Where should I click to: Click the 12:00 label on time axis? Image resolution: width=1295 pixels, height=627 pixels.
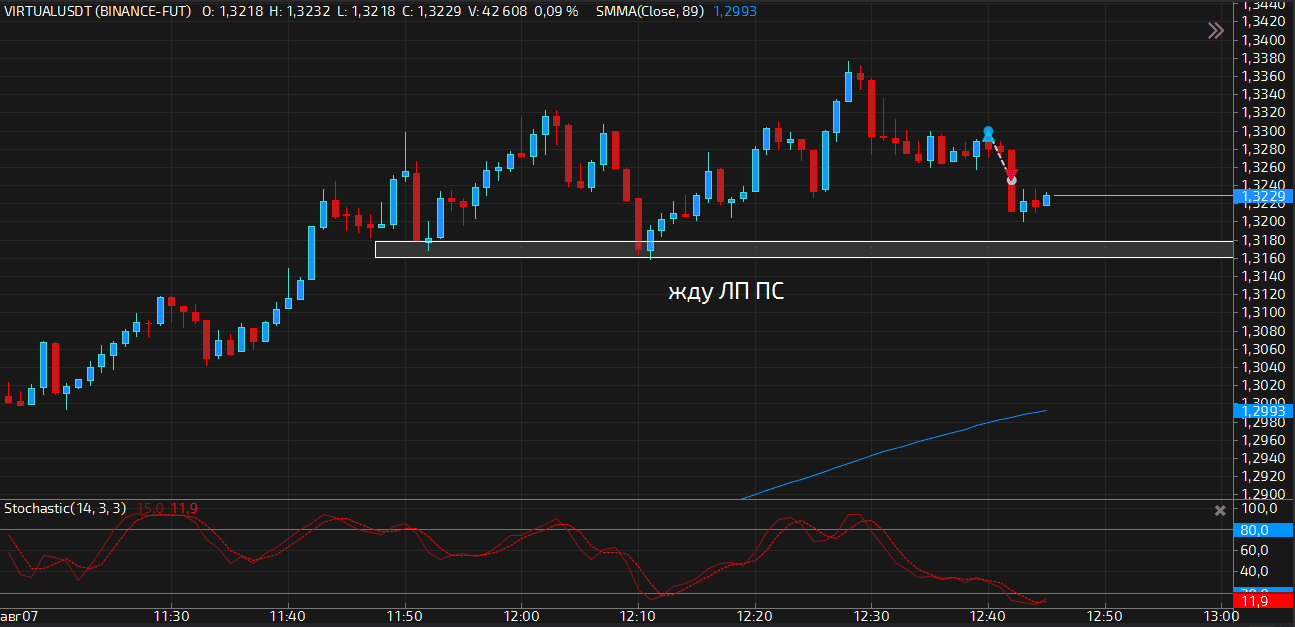[x=521, y=616]
